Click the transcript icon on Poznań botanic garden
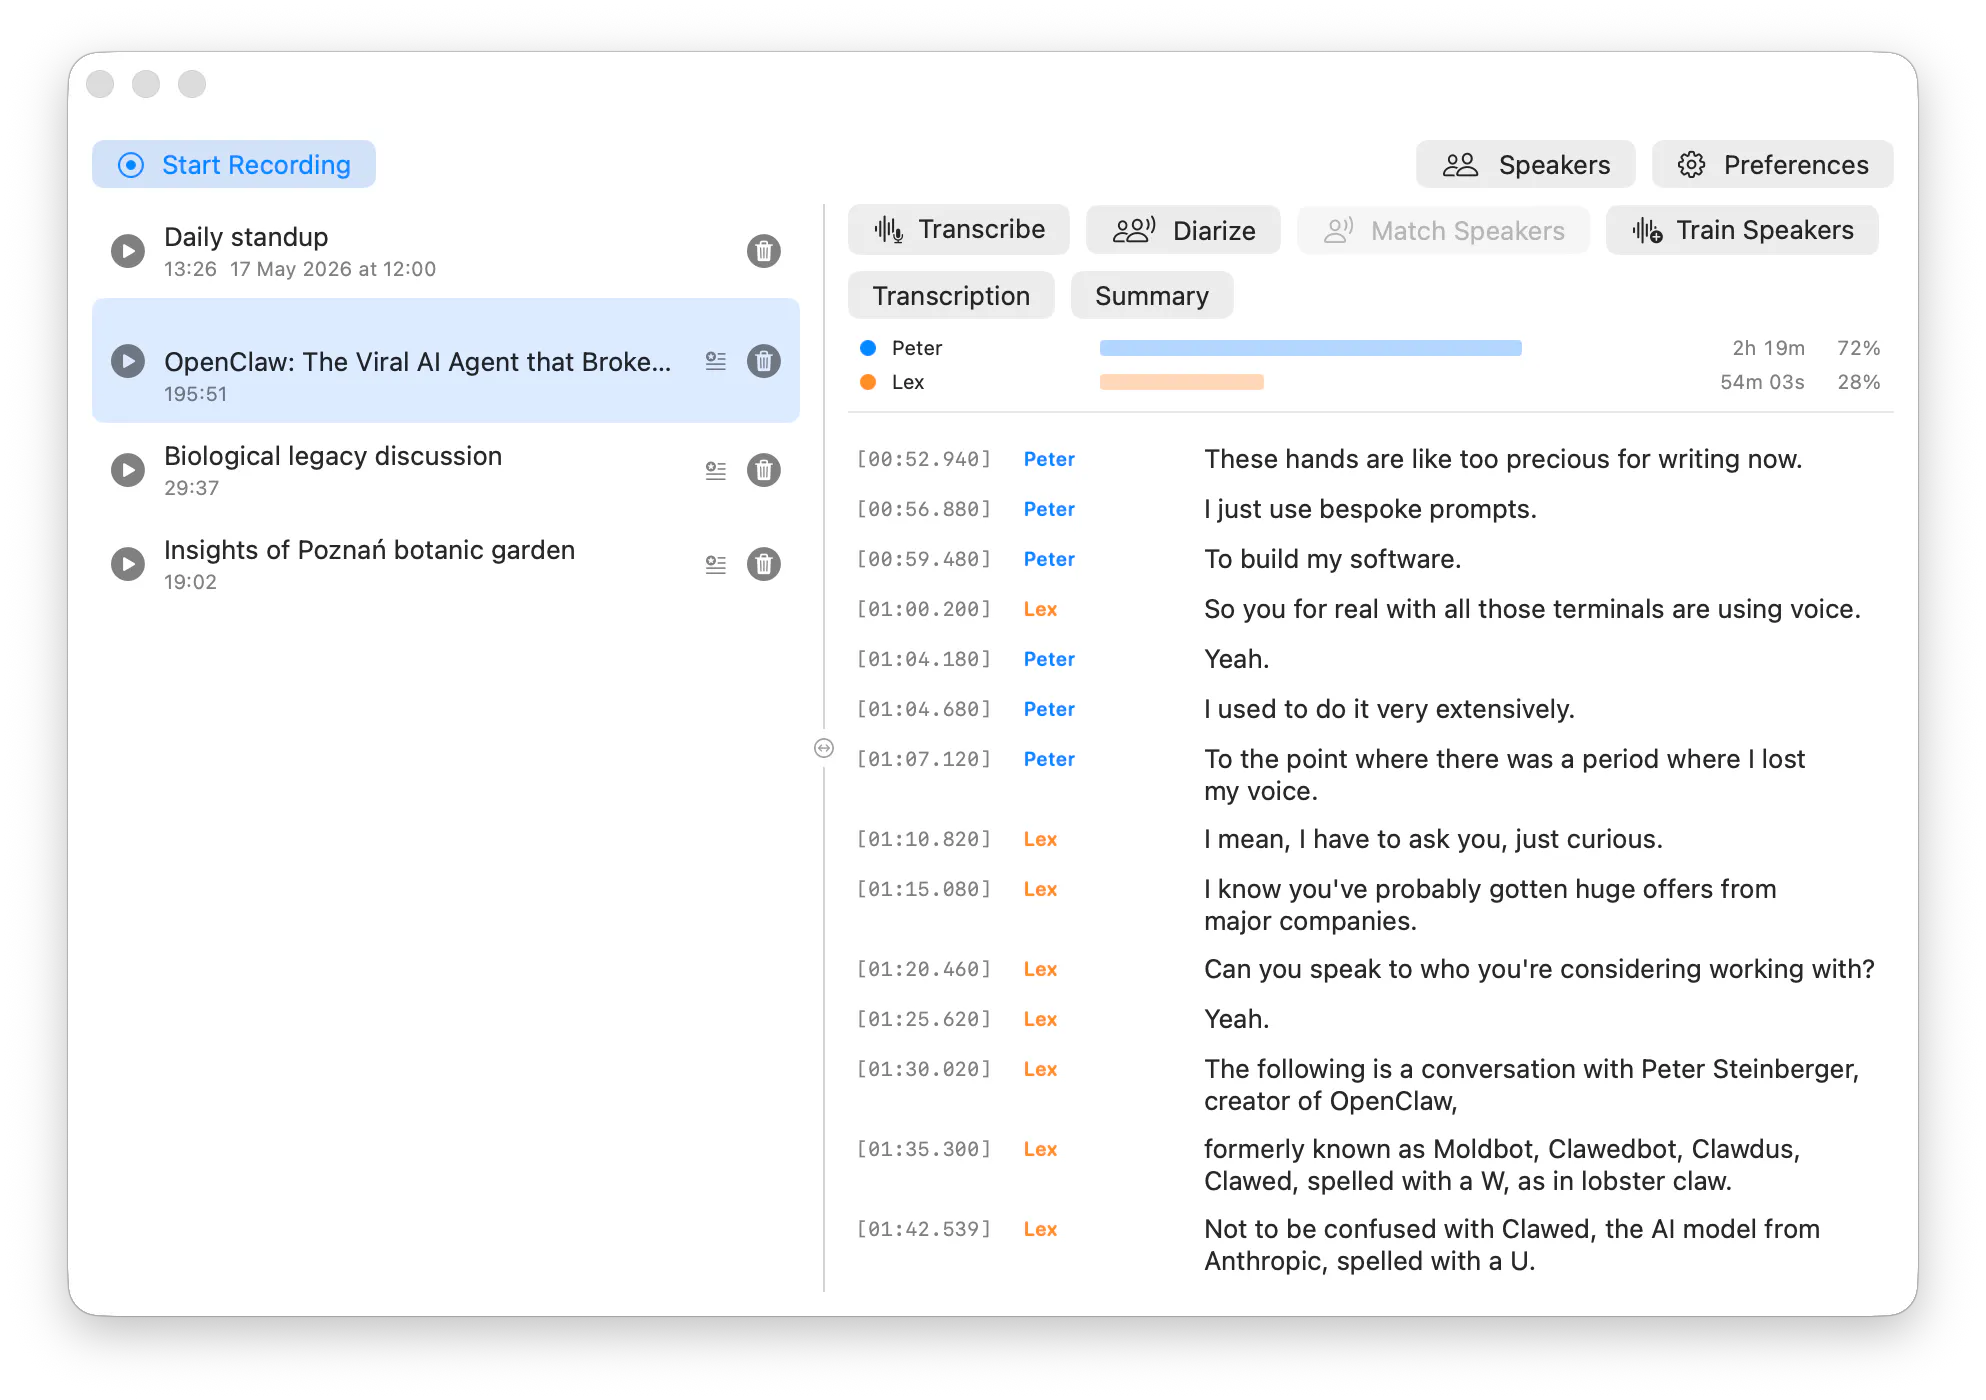Viewport: 1986px width, 1400px height. pos(716,564)
